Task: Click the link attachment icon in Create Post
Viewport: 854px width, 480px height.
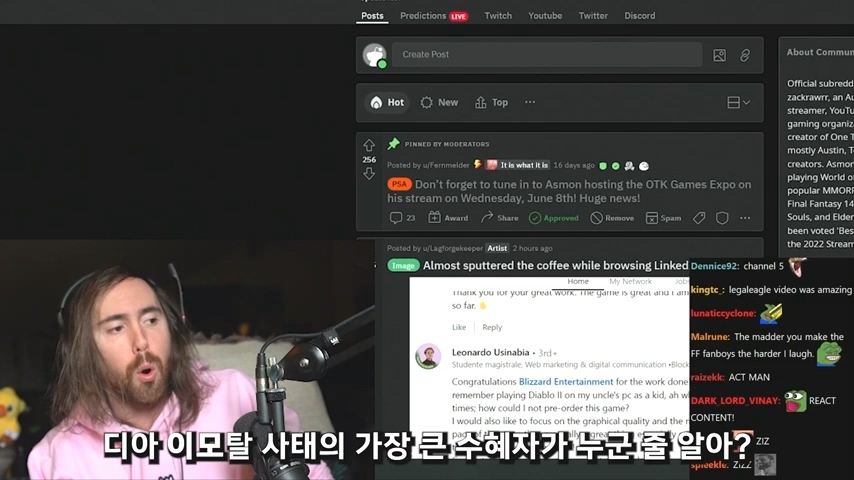Action: [x=745, y=55]
